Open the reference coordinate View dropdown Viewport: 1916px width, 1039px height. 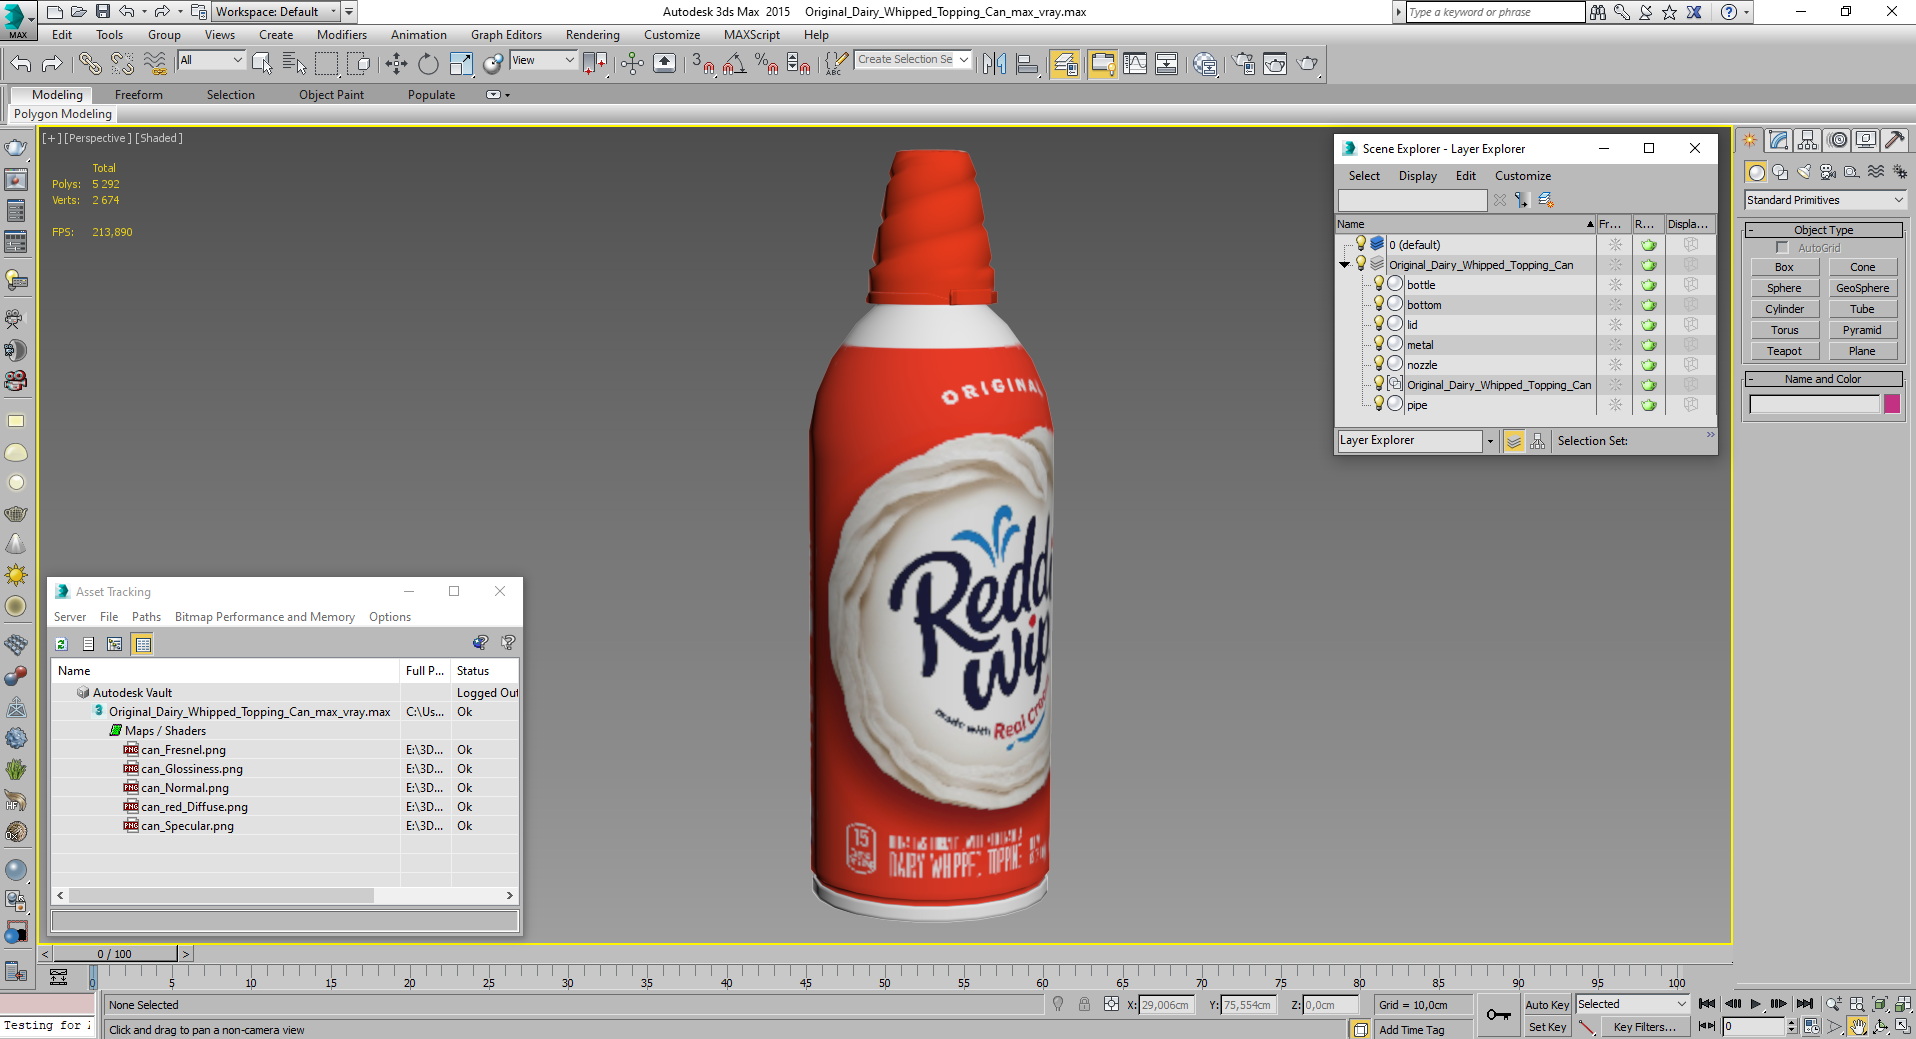coord(543,60)
